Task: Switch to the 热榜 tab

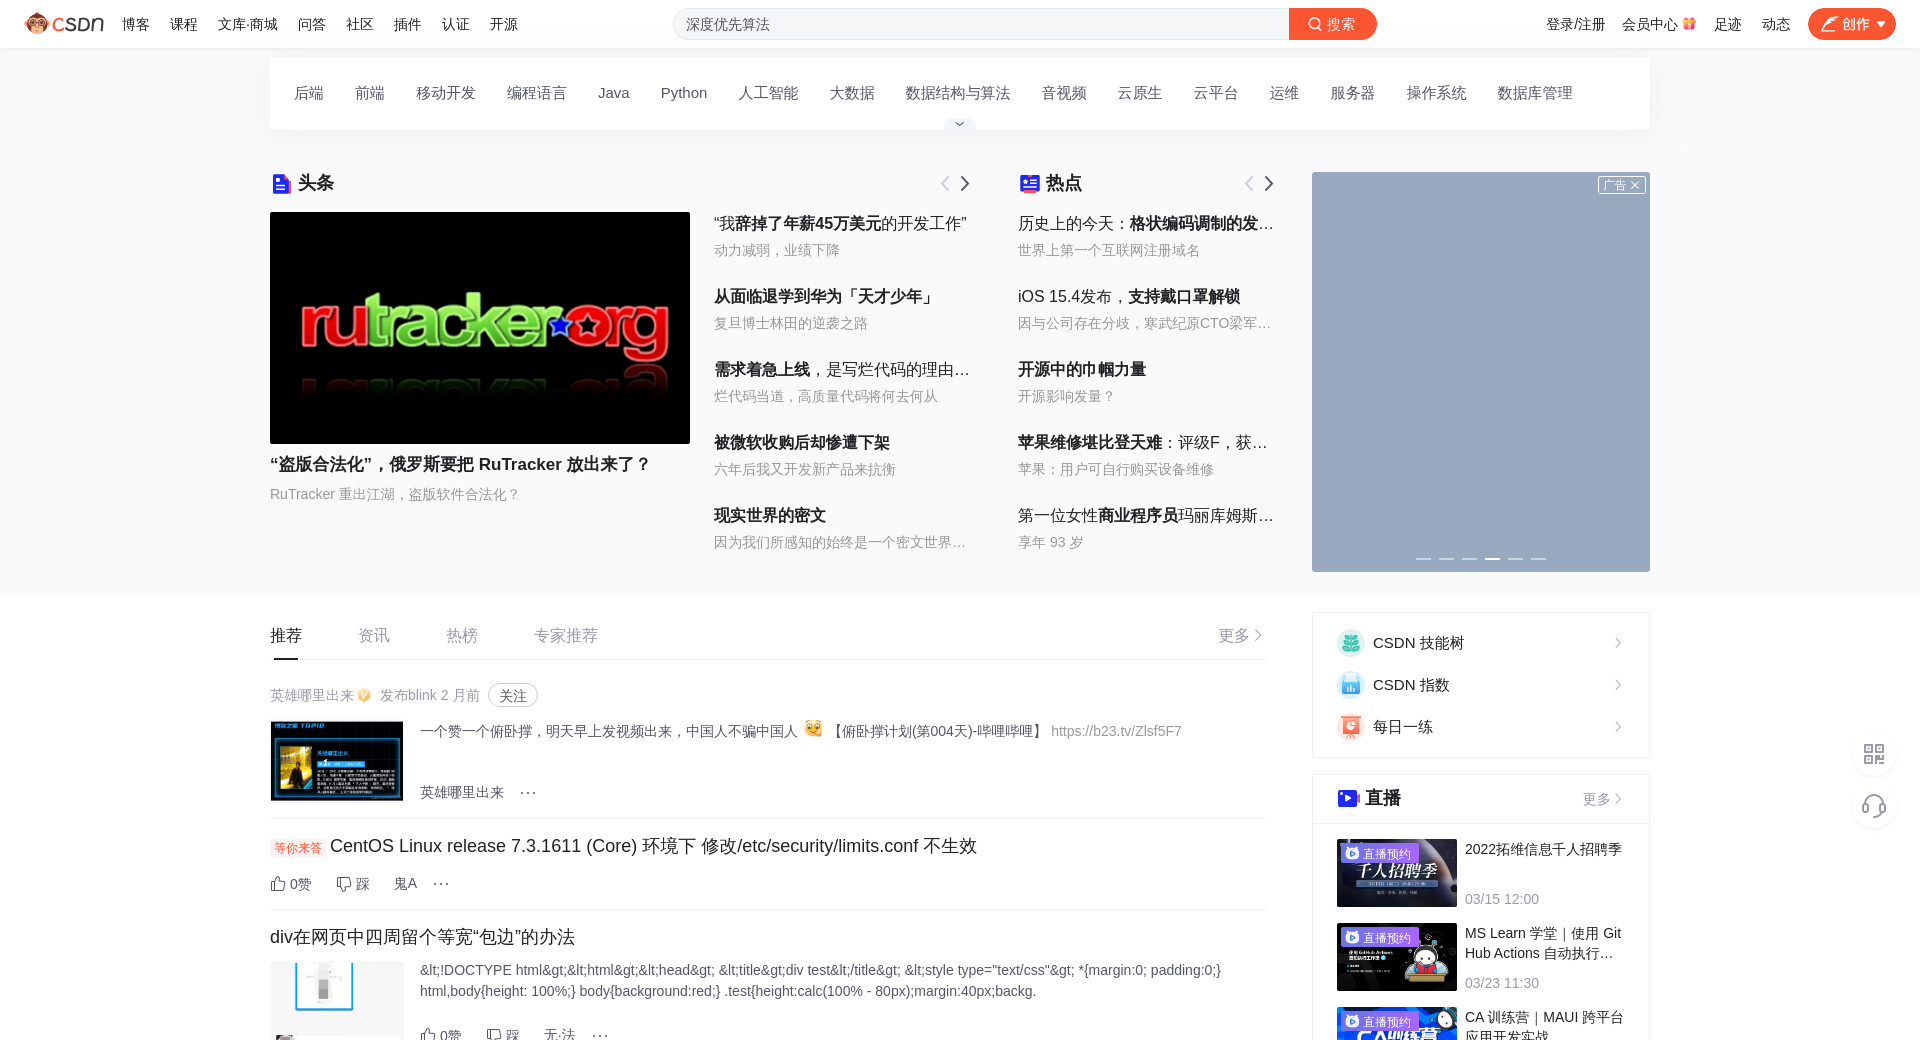Action: click(x=461, y=636)
